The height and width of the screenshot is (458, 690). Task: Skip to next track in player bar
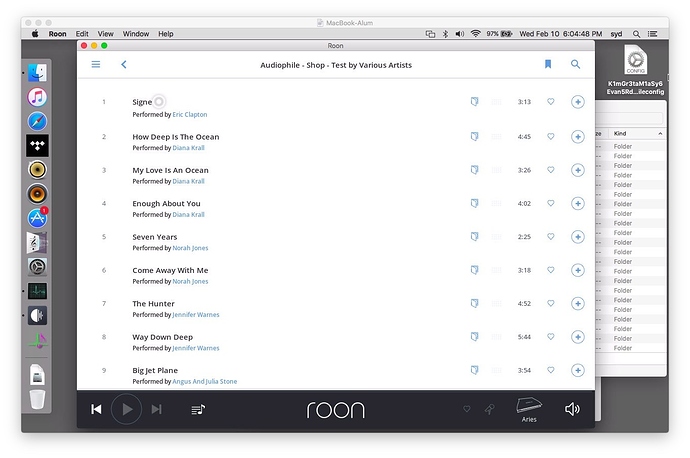tap(157, 410)
